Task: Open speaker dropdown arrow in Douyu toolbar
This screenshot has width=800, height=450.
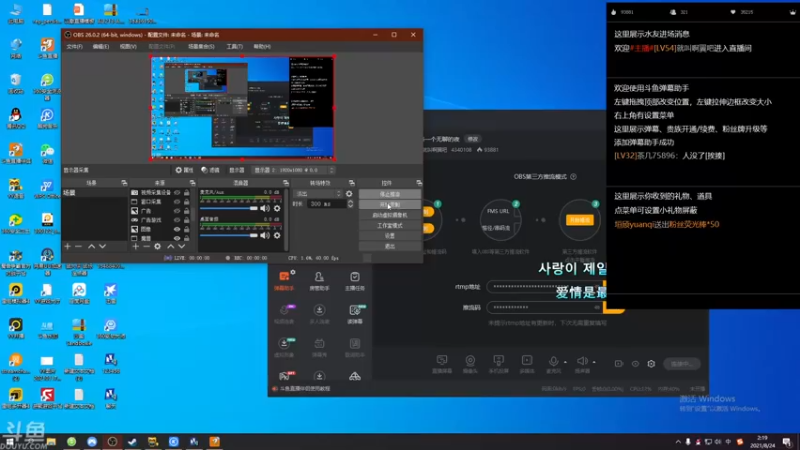Action: click(x=594, y=362)
